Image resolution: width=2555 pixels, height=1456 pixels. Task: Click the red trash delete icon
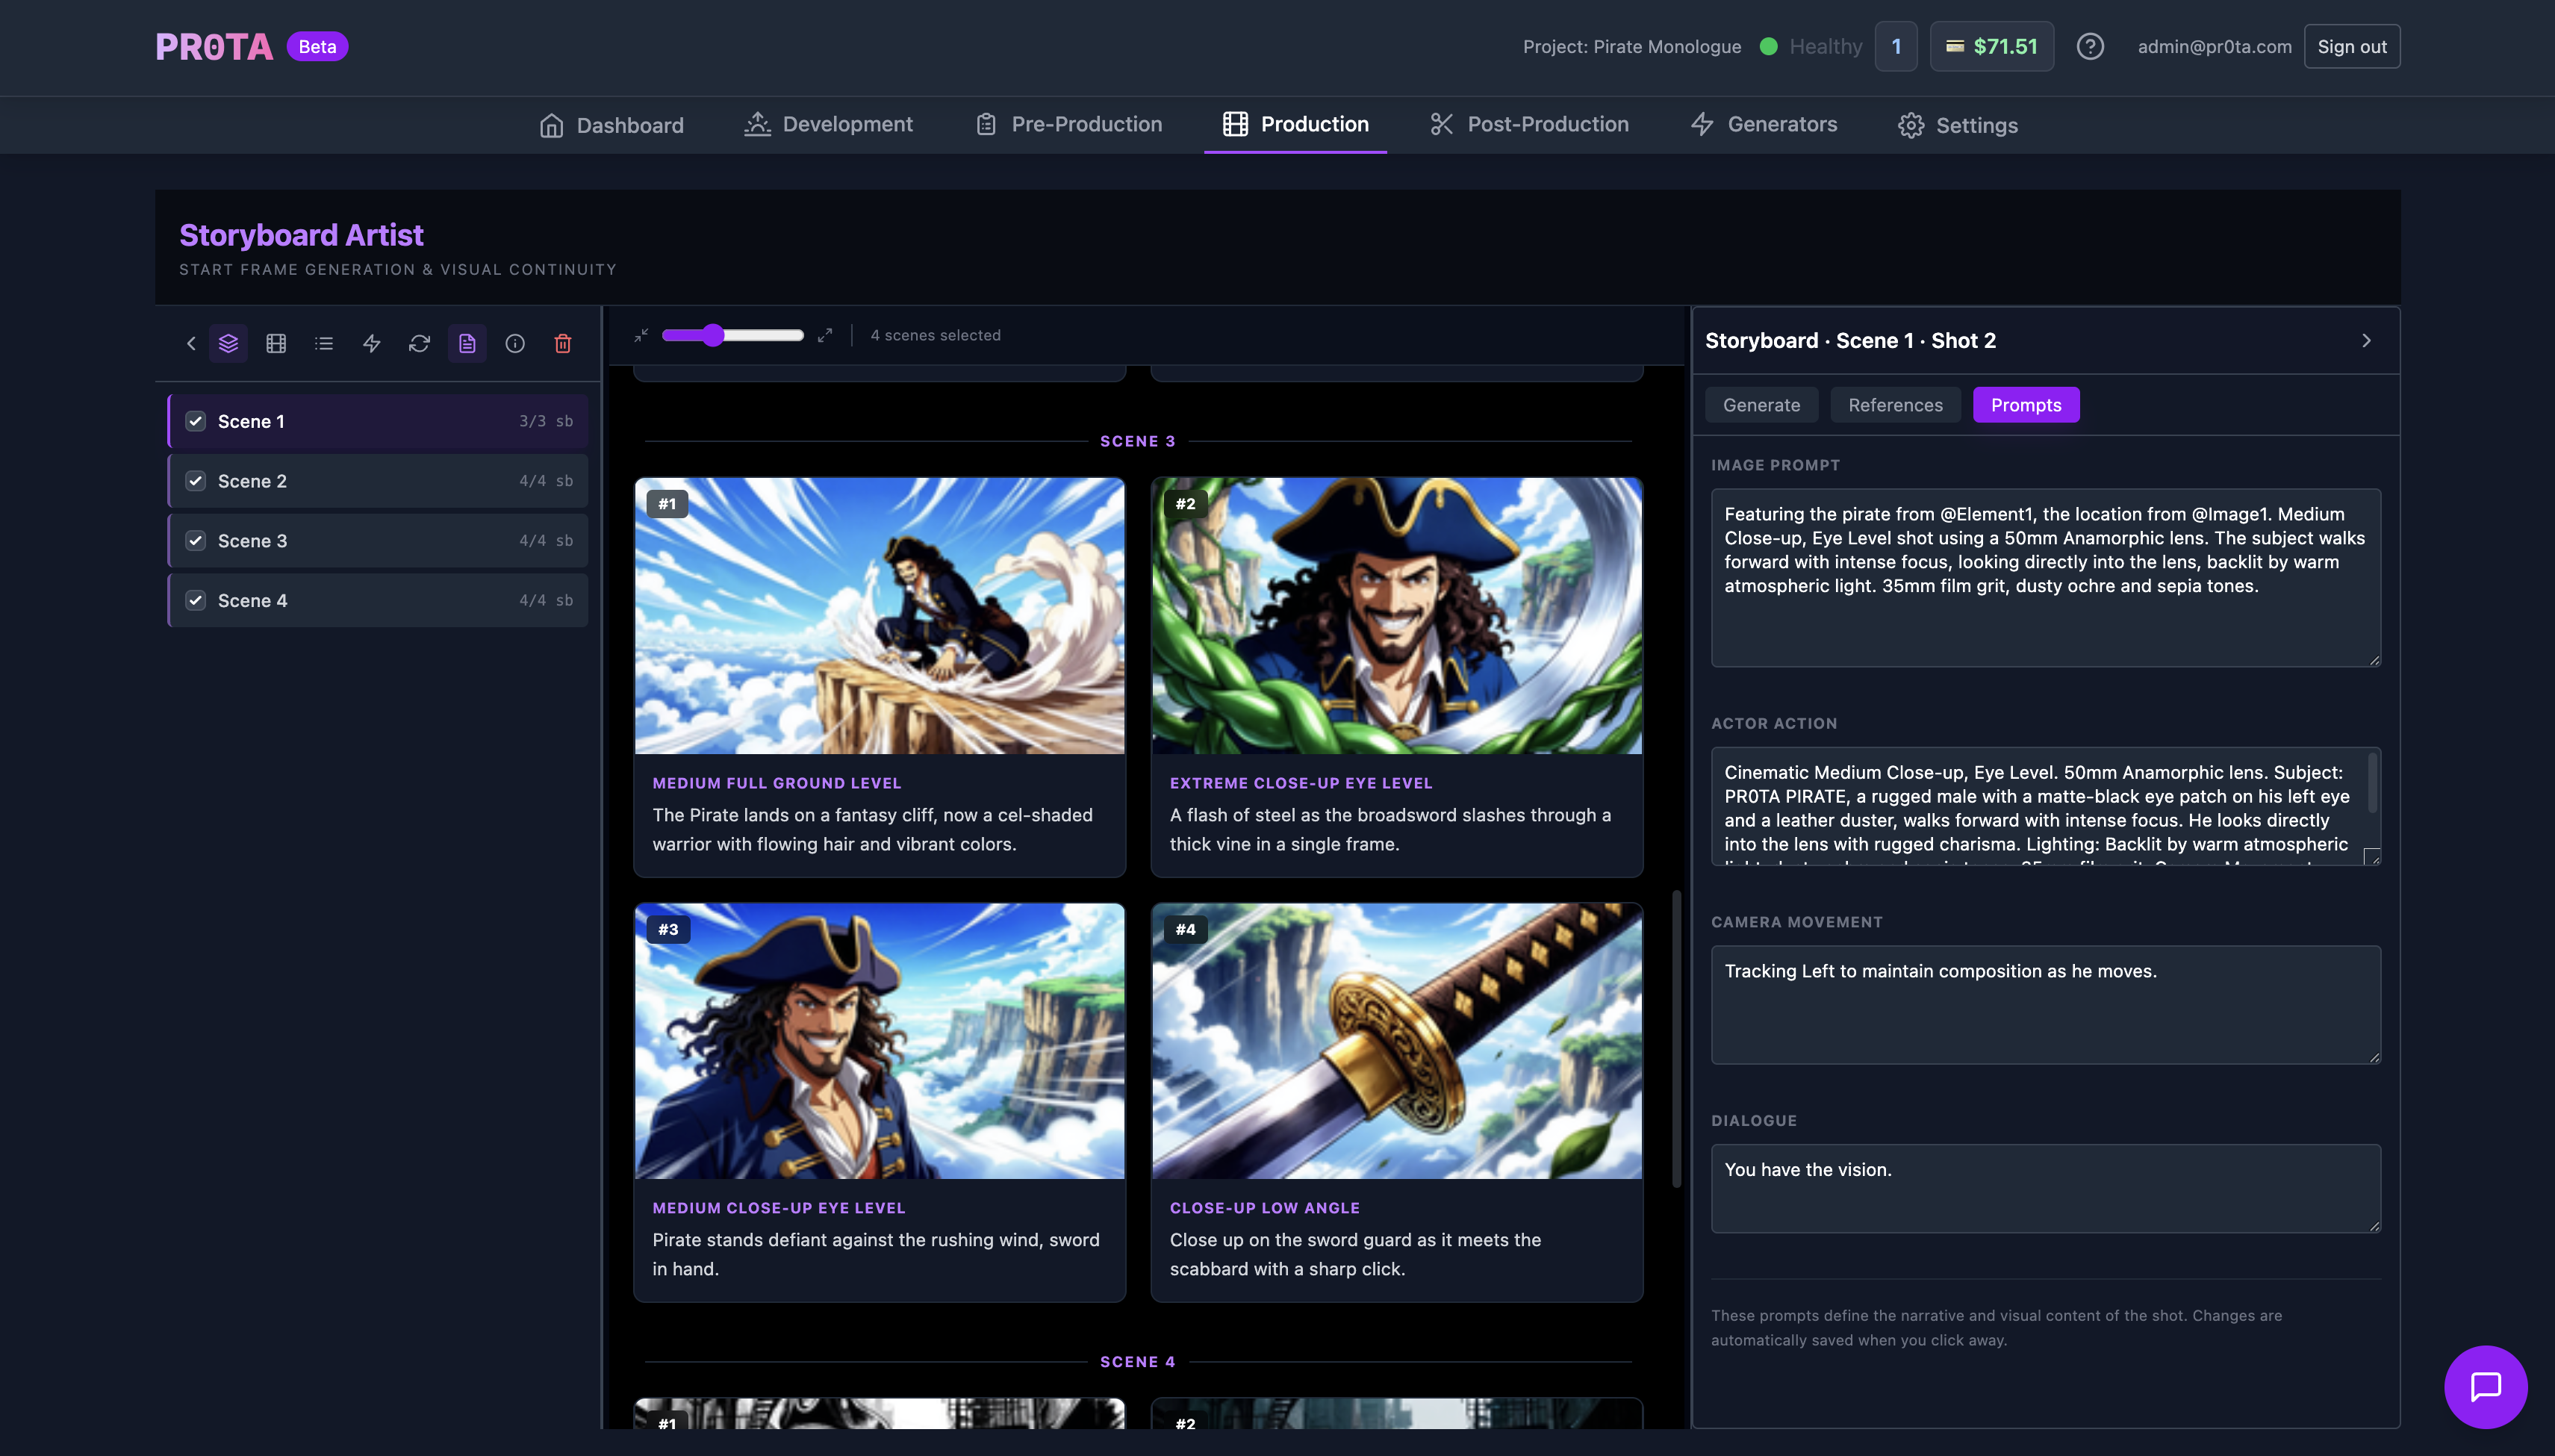coord(562,343)
